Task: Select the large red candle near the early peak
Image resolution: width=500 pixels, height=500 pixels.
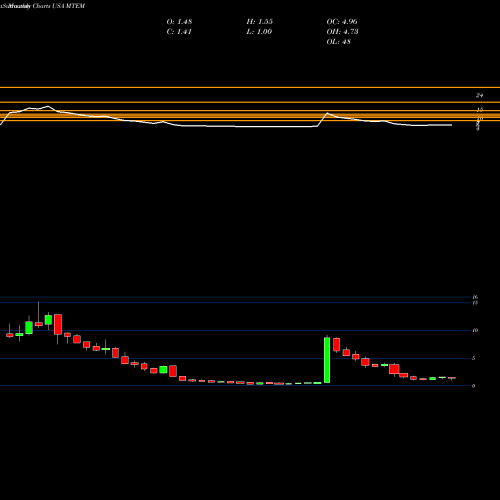Action: coord(58,324)
